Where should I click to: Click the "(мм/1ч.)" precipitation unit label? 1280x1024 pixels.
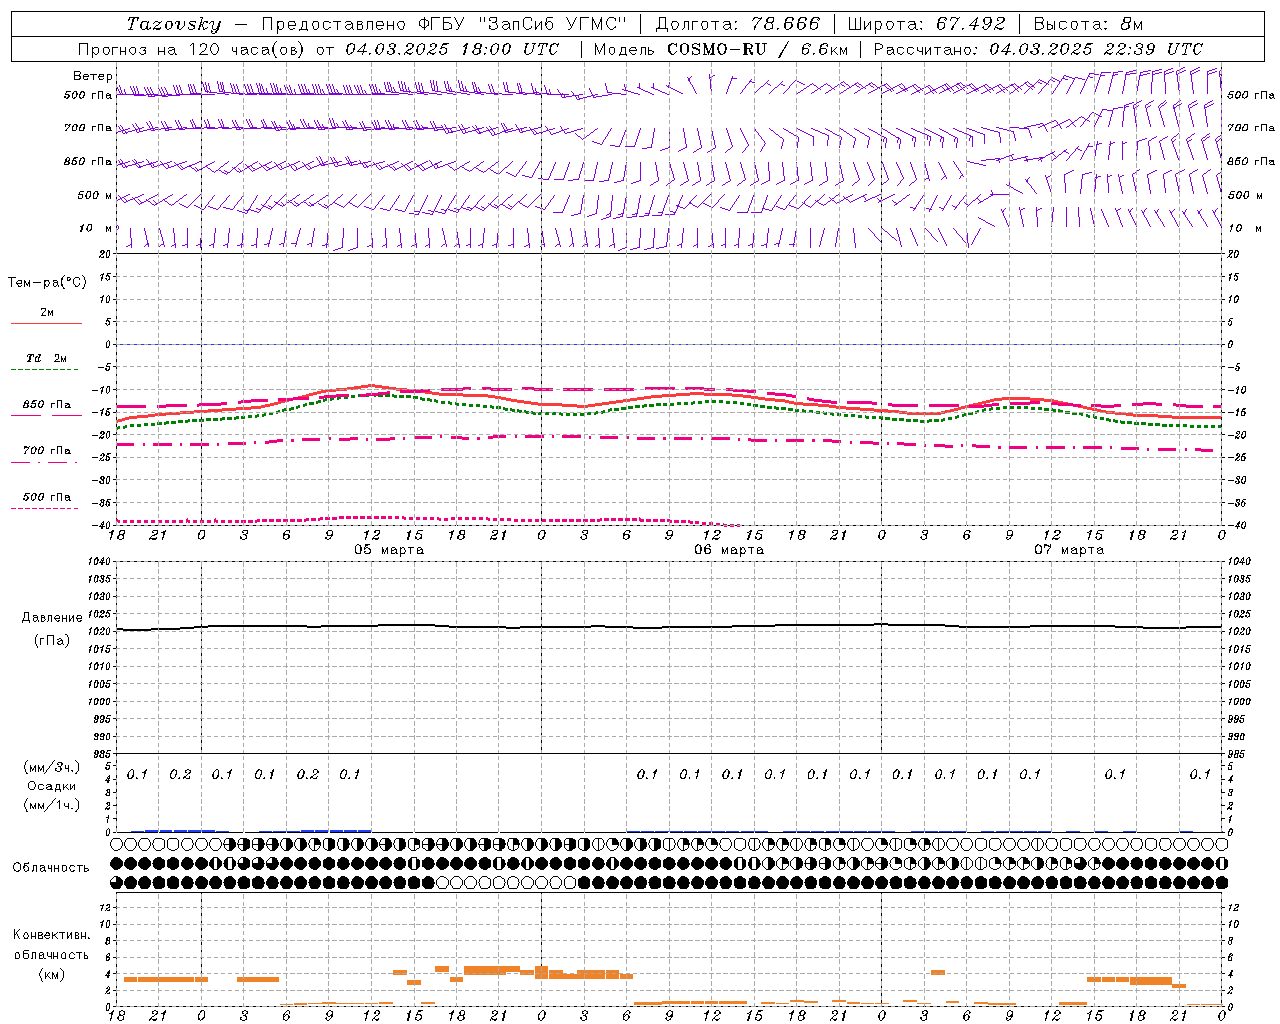52,806
